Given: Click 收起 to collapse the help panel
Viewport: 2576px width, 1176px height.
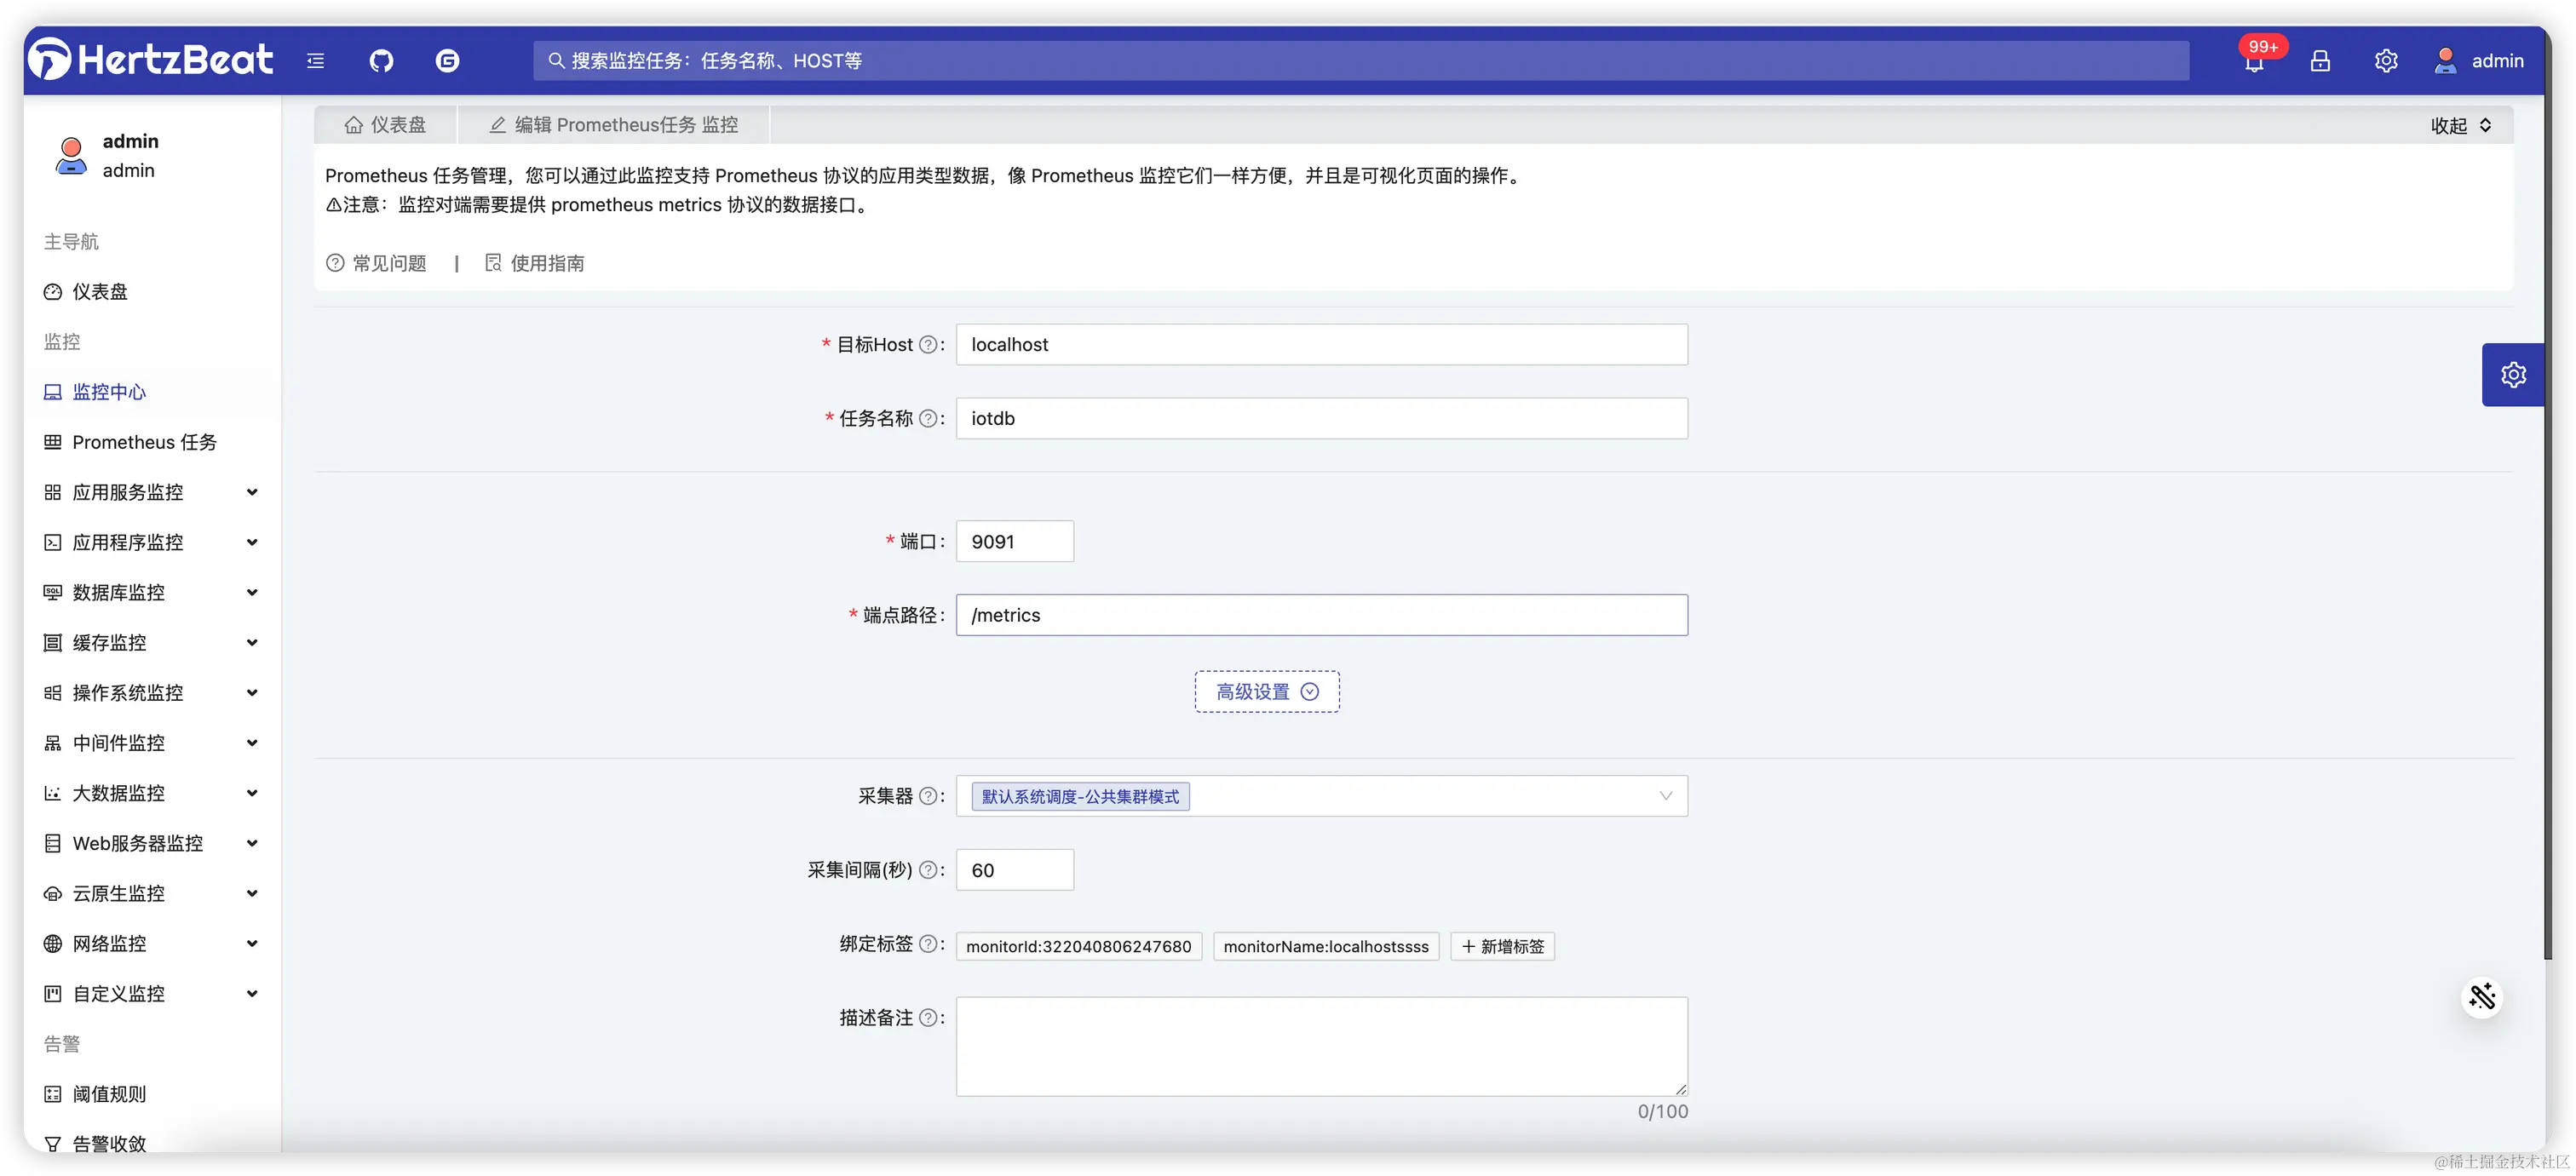Looking at the screenshot, I should (x=2462, y=125).
